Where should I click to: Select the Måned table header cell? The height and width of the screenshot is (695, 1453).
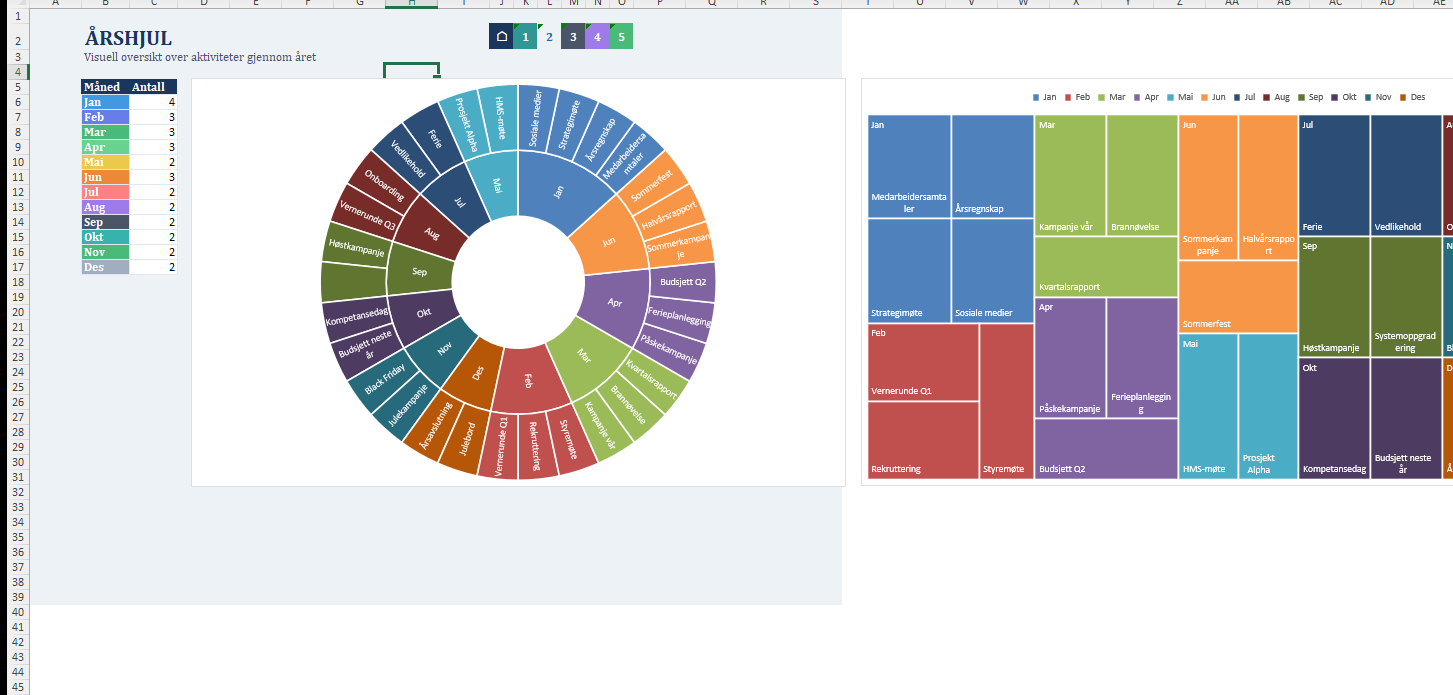coord(103,87)
